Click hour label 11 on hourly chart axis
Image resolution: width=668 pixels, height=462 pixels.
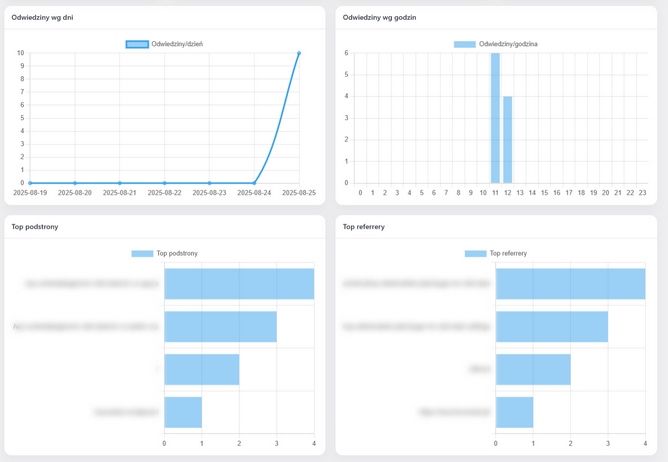[x=495, y=193]
